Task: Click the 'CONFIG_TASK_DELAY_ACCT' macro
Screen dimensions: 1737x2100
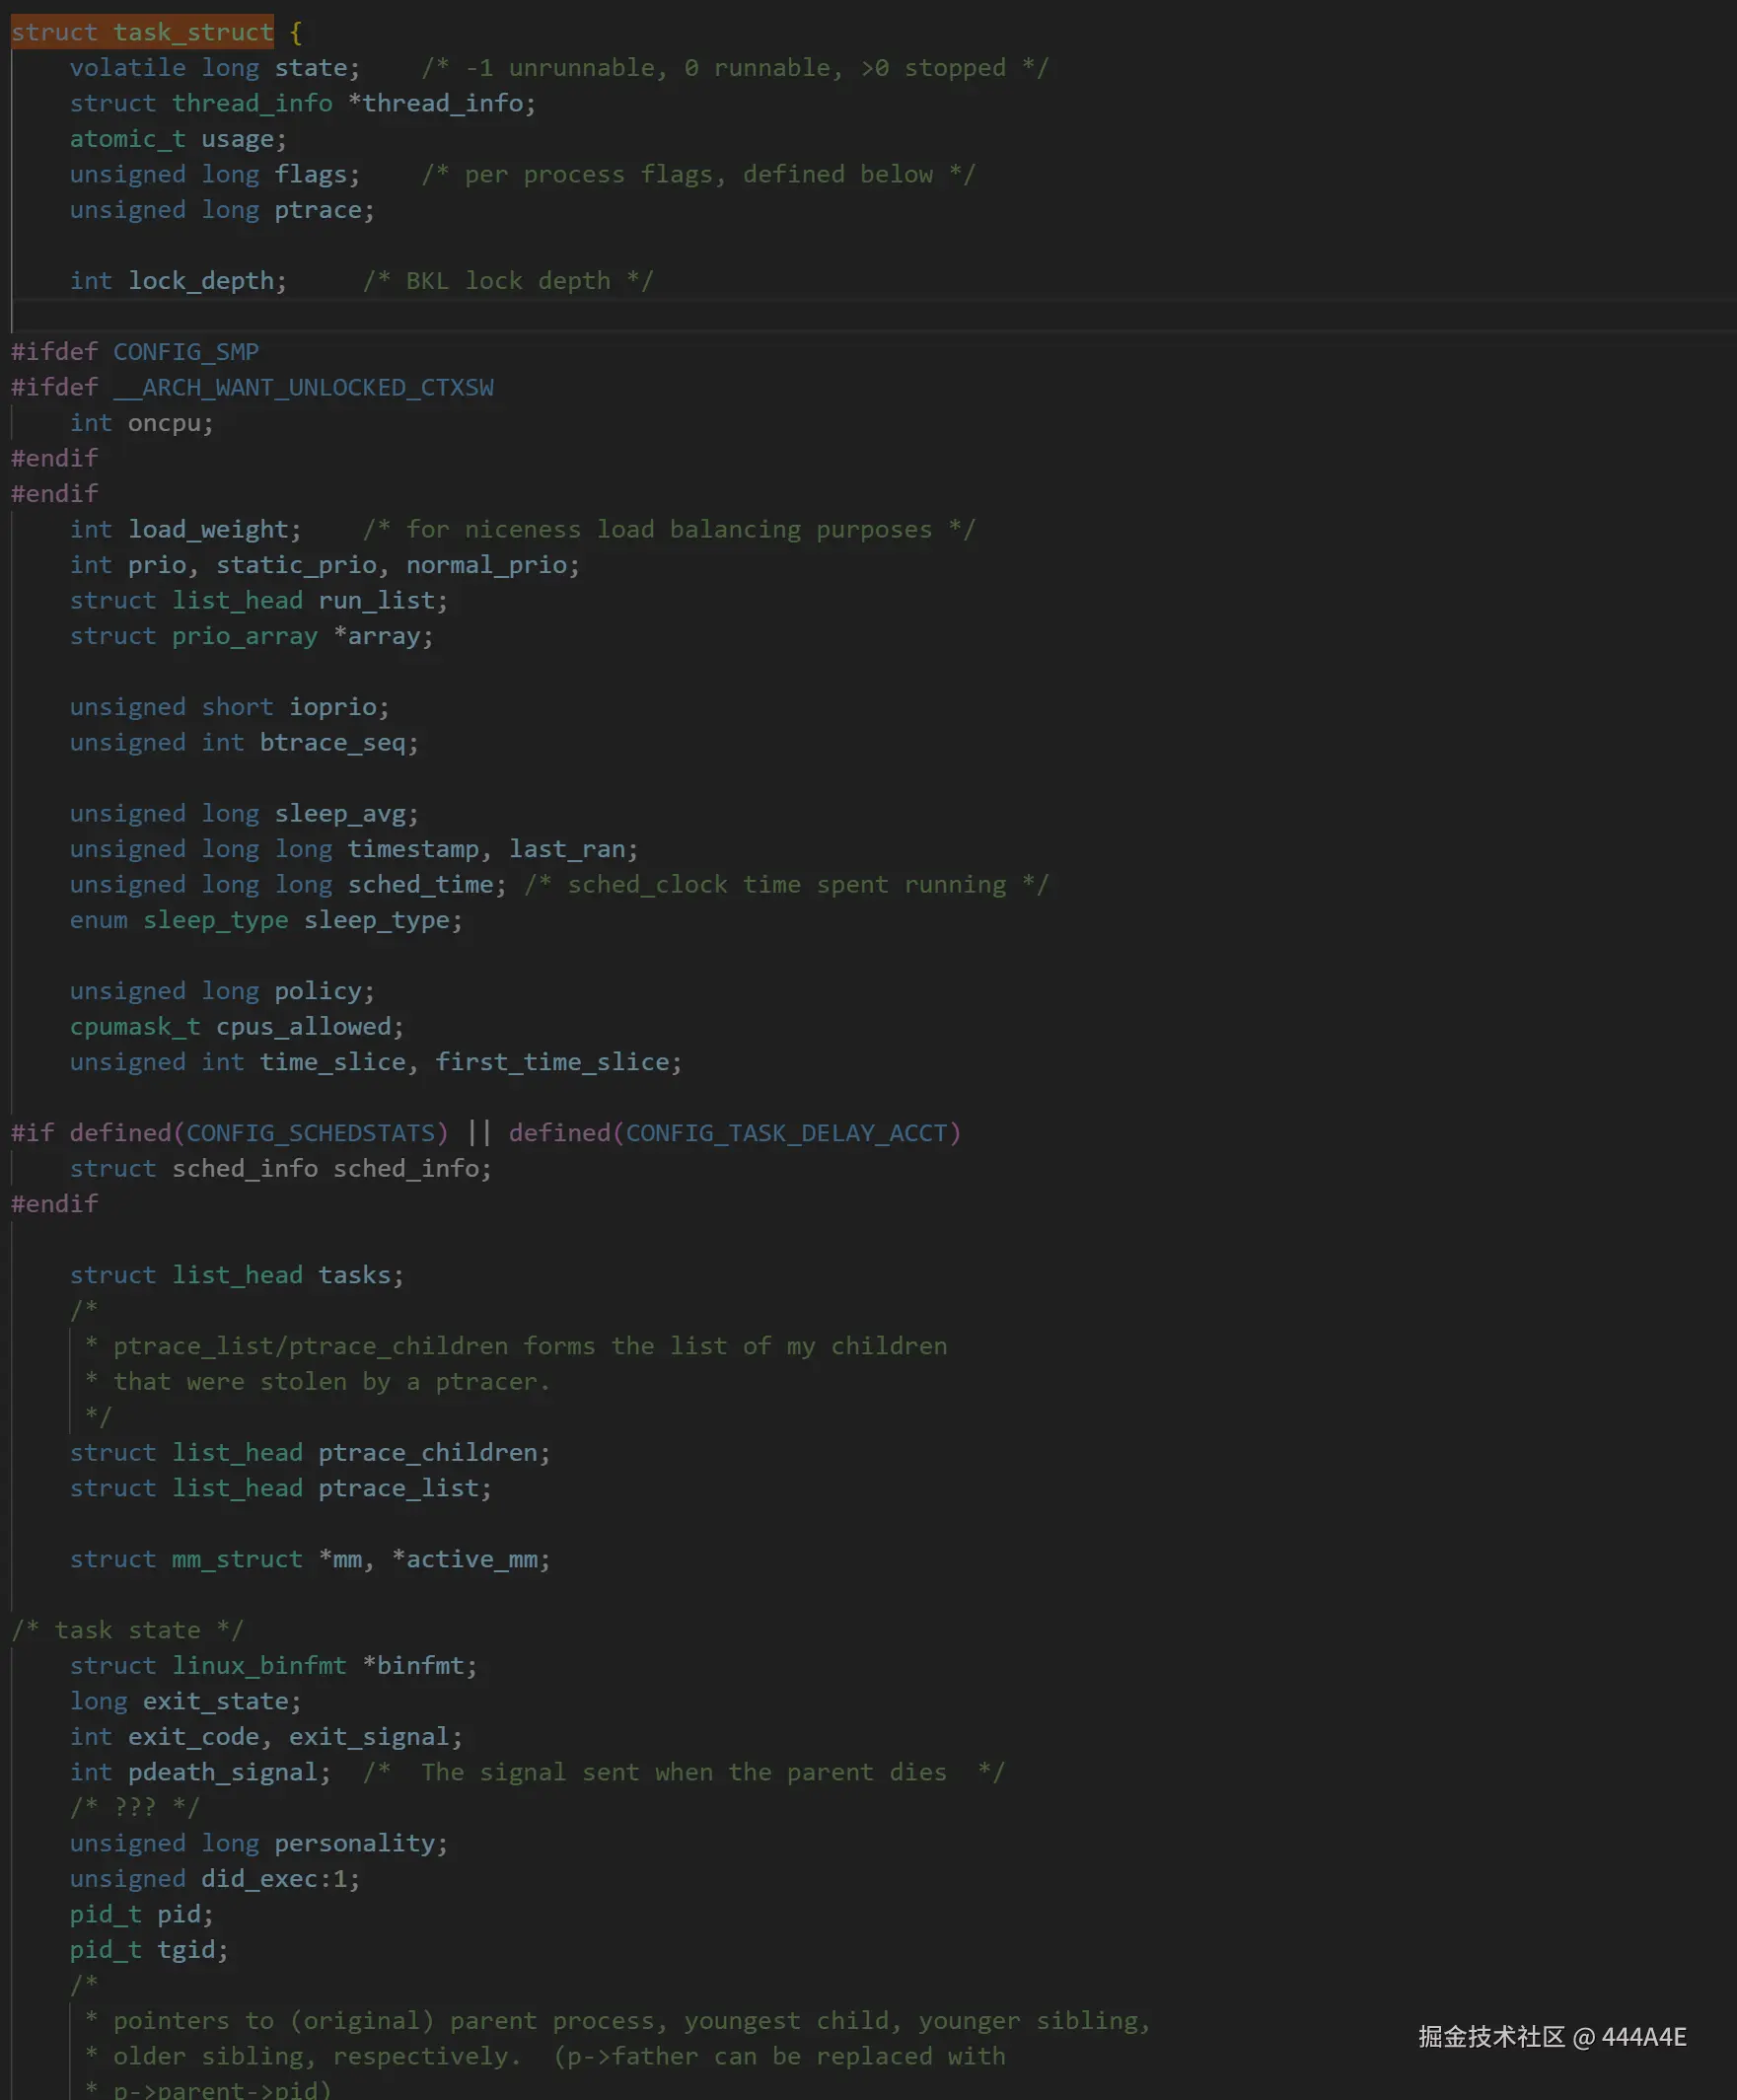Action: tap(786, 1133)
